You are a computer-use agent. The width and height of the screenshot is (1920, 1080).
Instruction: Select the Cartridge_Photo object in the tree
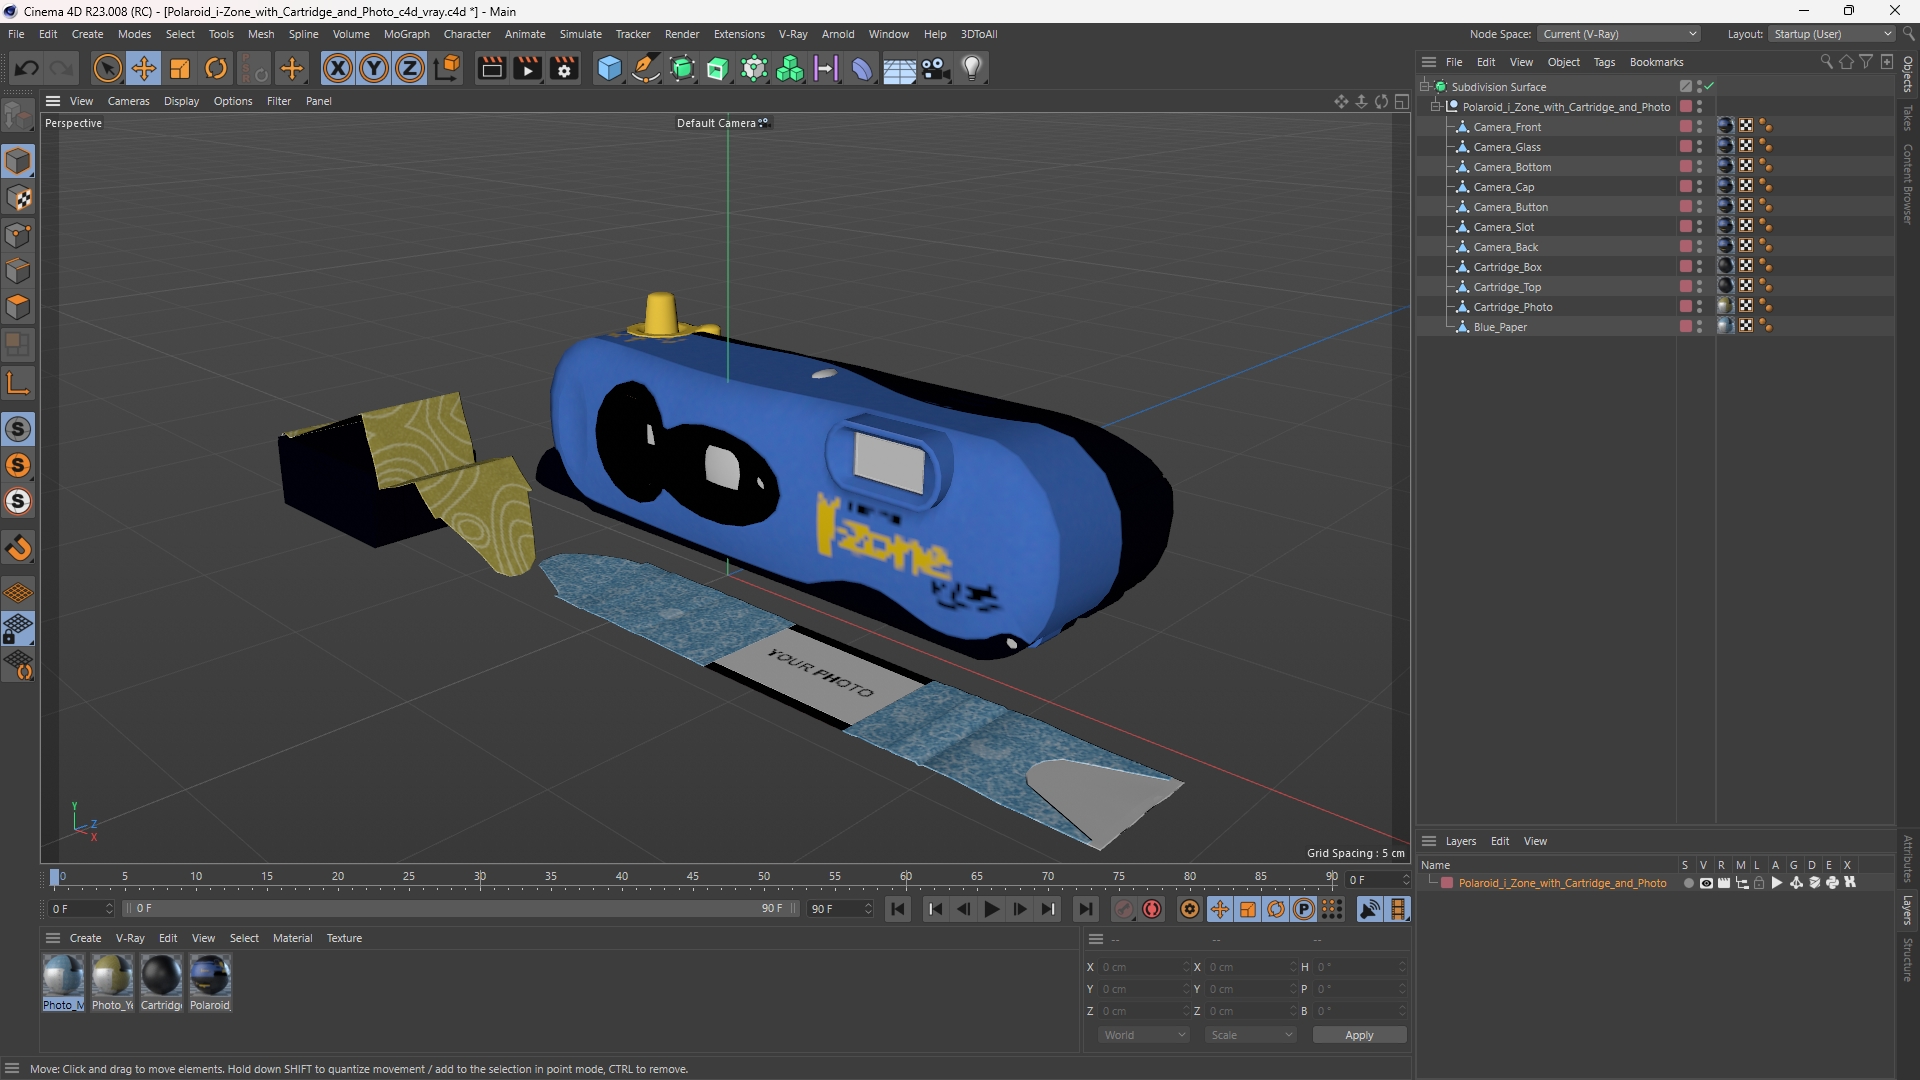[x=1512, y=307]
